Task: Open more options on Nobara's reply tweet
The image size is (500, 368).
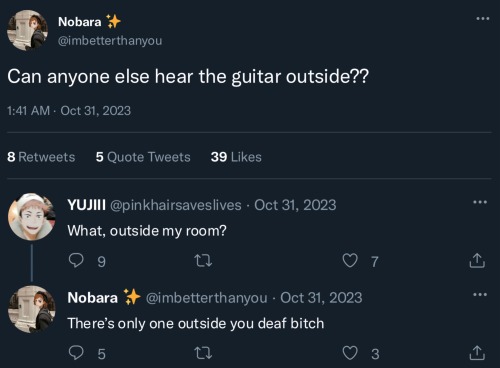Action: pos(480,295)
